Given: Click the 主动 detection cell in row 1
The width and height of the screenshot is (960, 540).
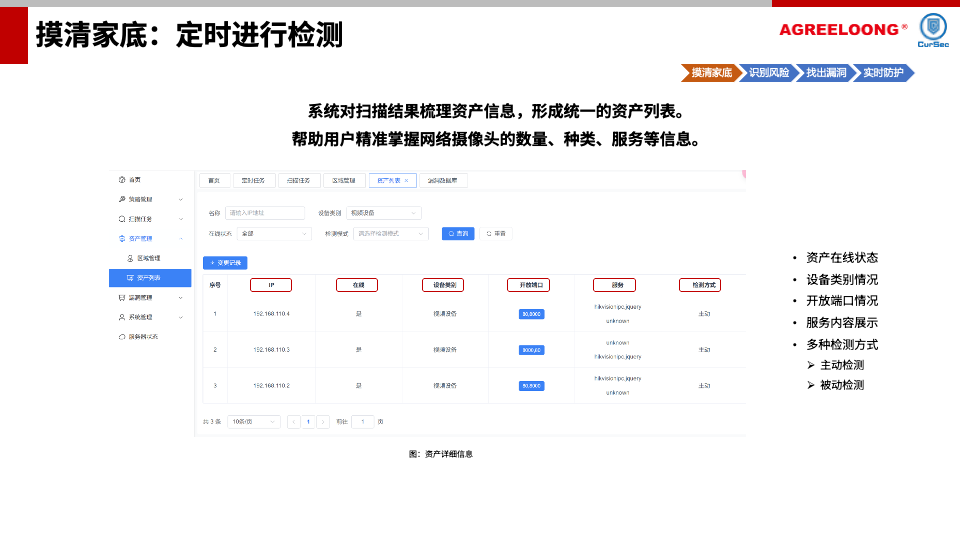Looking at the screenshot, I should tap(705, 314).
